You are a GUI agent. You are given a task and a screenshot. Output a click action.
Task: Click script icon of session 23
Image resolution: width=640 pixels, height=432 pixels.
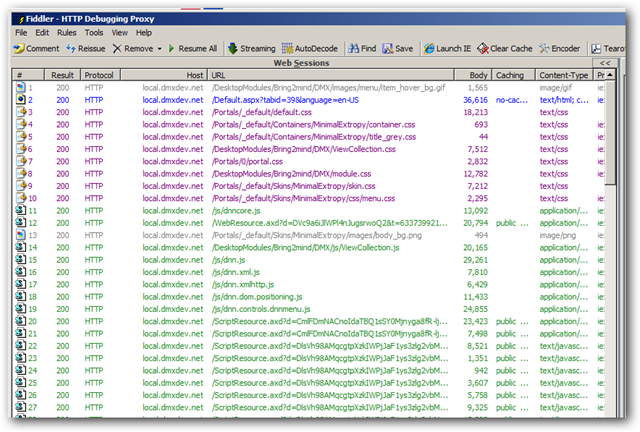[x=20, y=358]
